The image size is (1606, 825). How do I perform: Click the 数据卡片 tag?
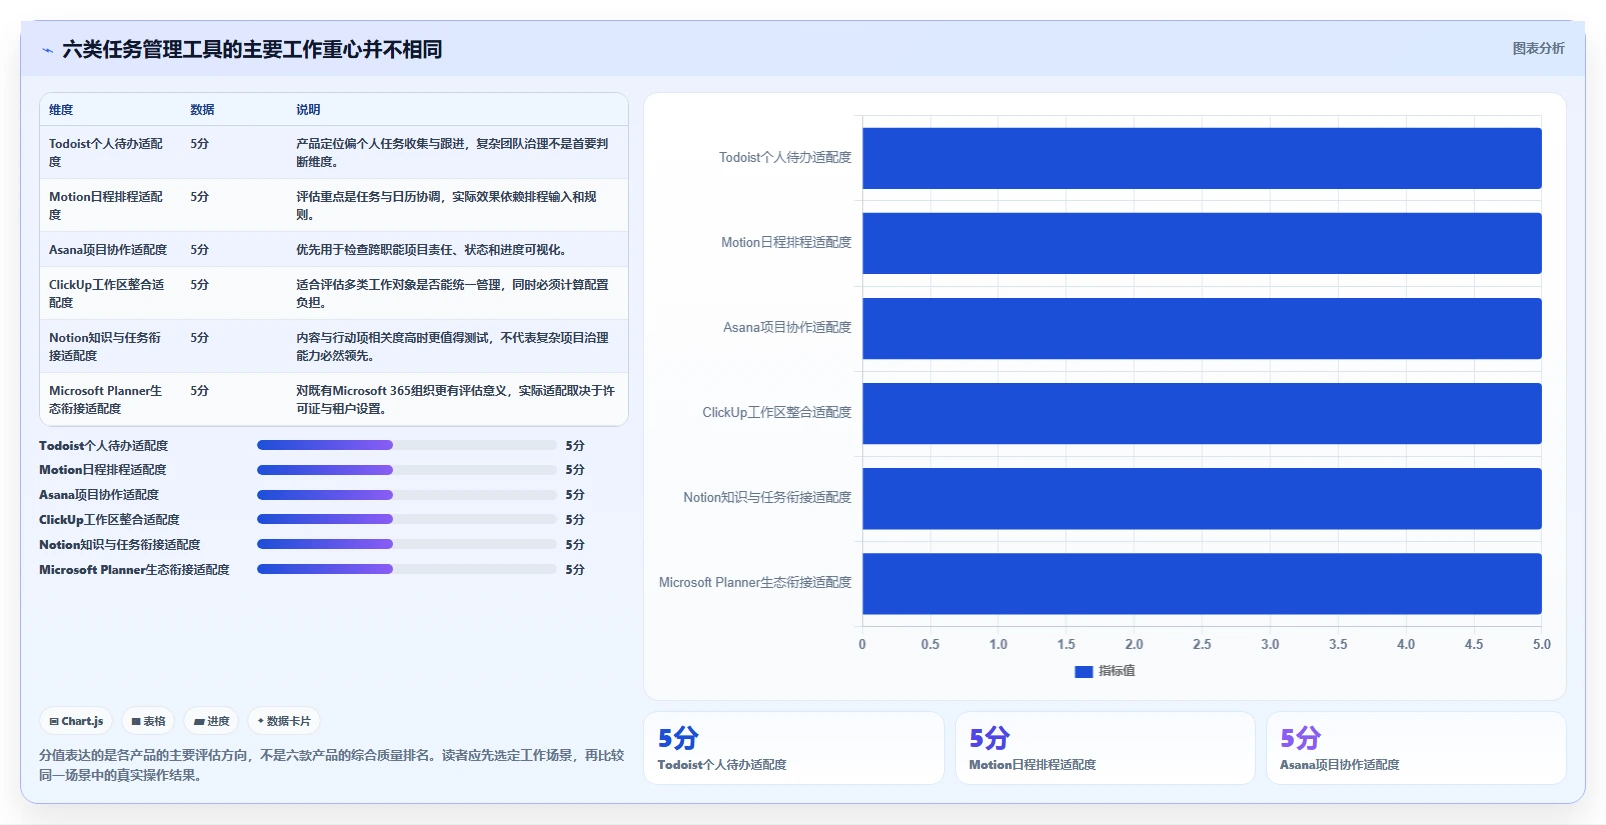[x=284, y=721]
